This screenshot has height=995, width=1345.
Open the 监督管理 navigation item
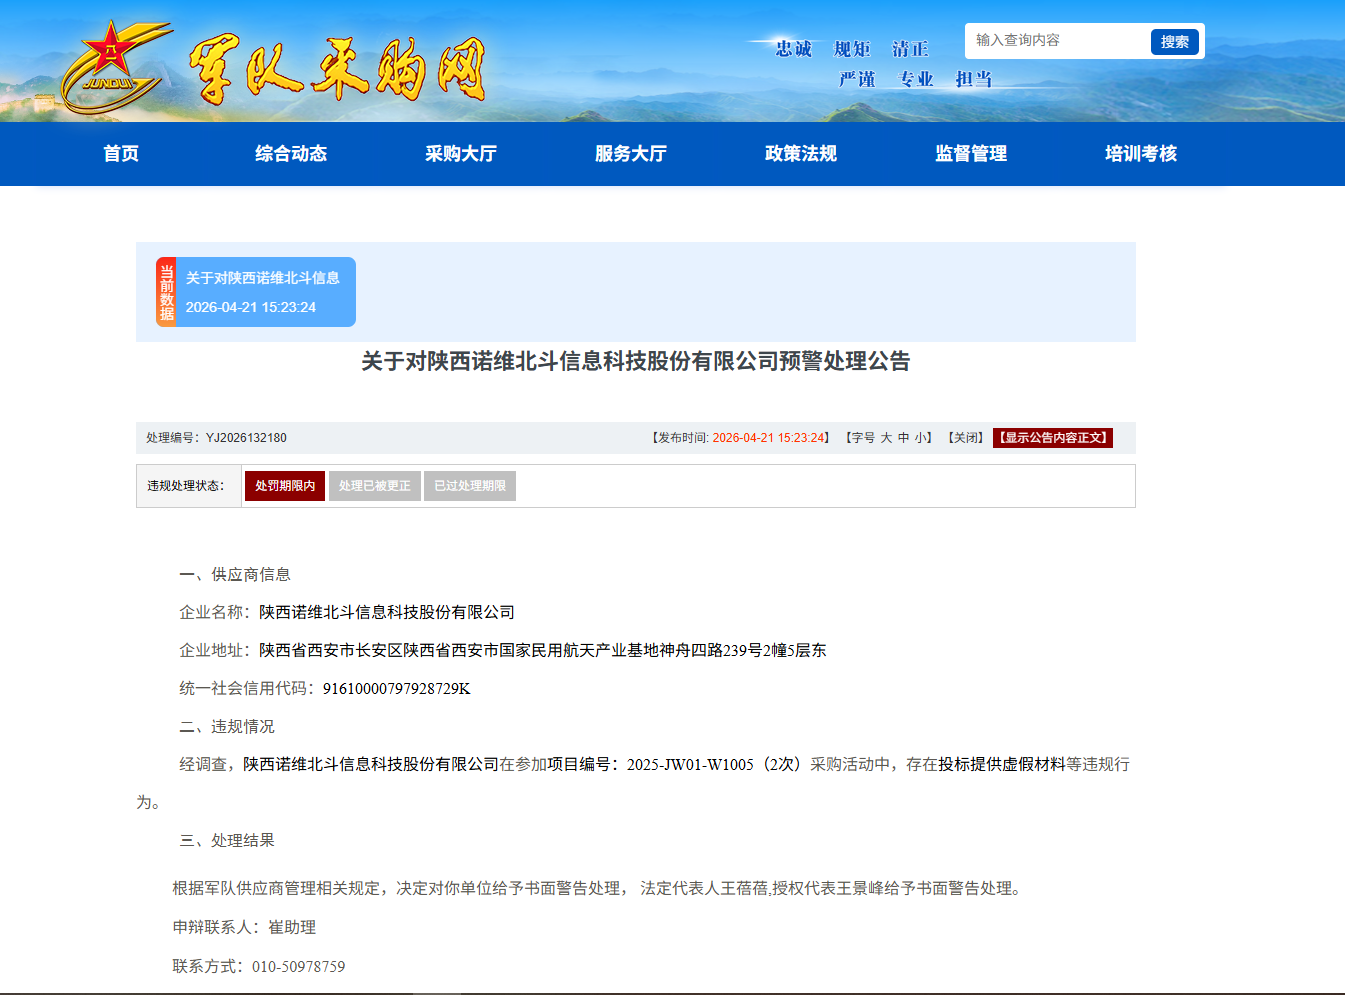pyautogui.click(x=971, y=154)
